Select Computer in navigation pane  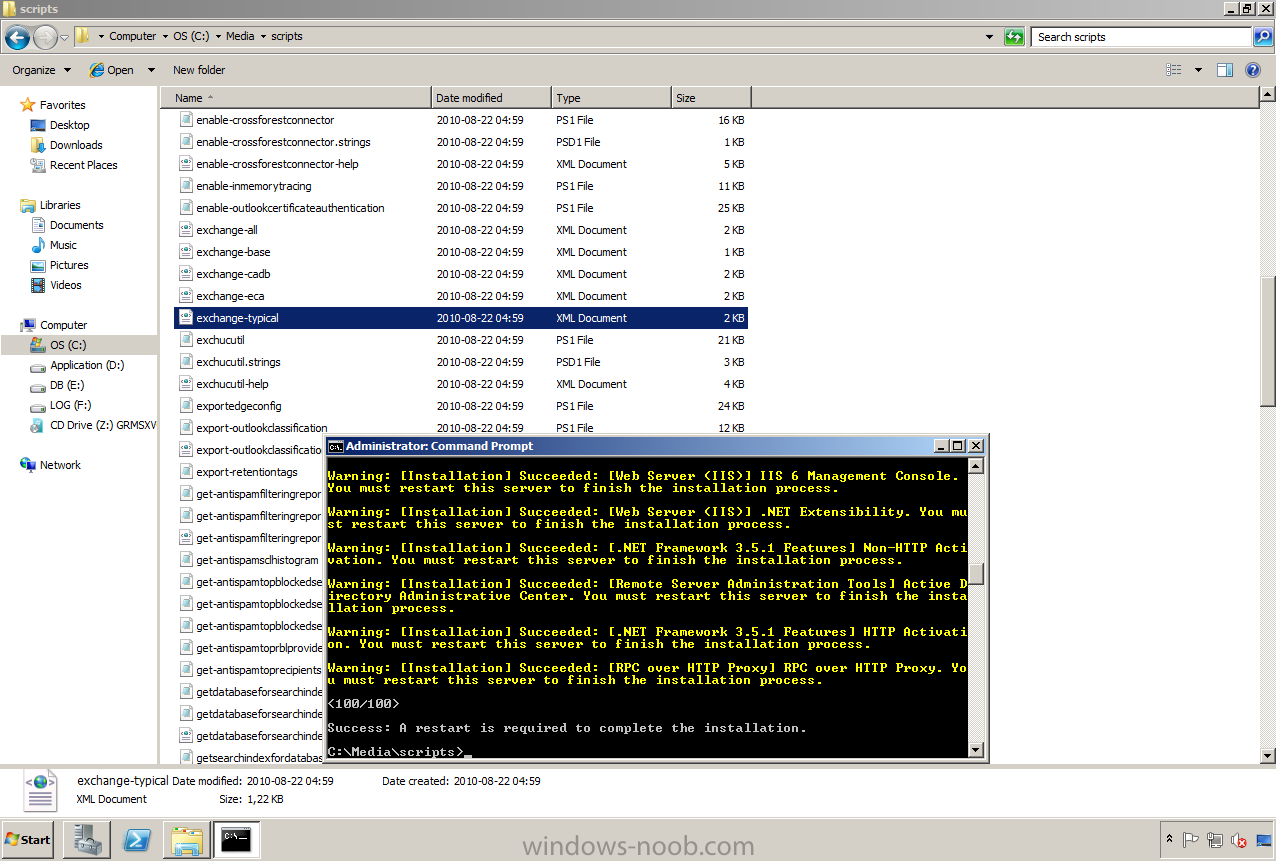[x=63, y=325]
